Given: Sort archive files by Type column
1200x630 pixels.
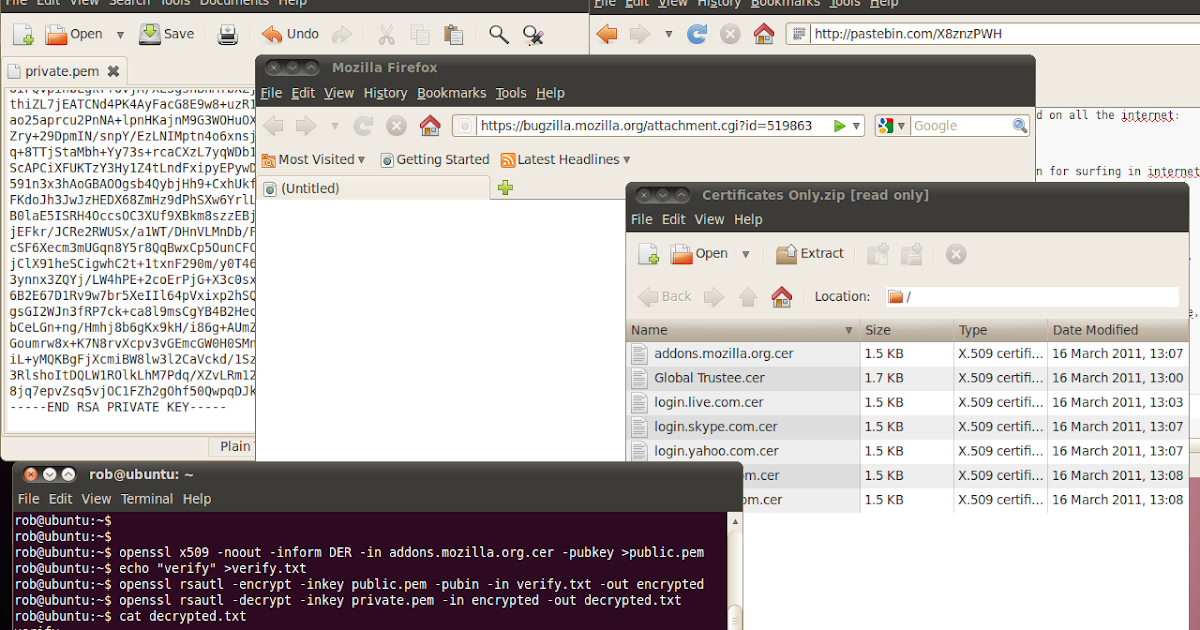Looking at the screenshot, I should click(1000, 330).
